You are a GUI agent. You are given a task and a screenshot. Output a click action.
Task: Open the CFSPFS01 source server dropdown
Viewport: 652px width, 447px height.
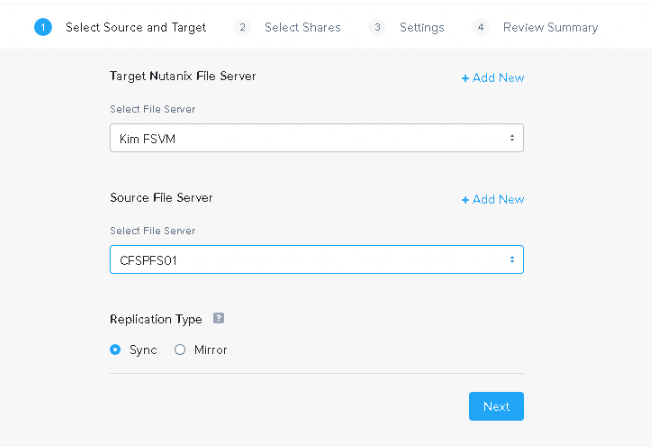(x=316, y=259)
